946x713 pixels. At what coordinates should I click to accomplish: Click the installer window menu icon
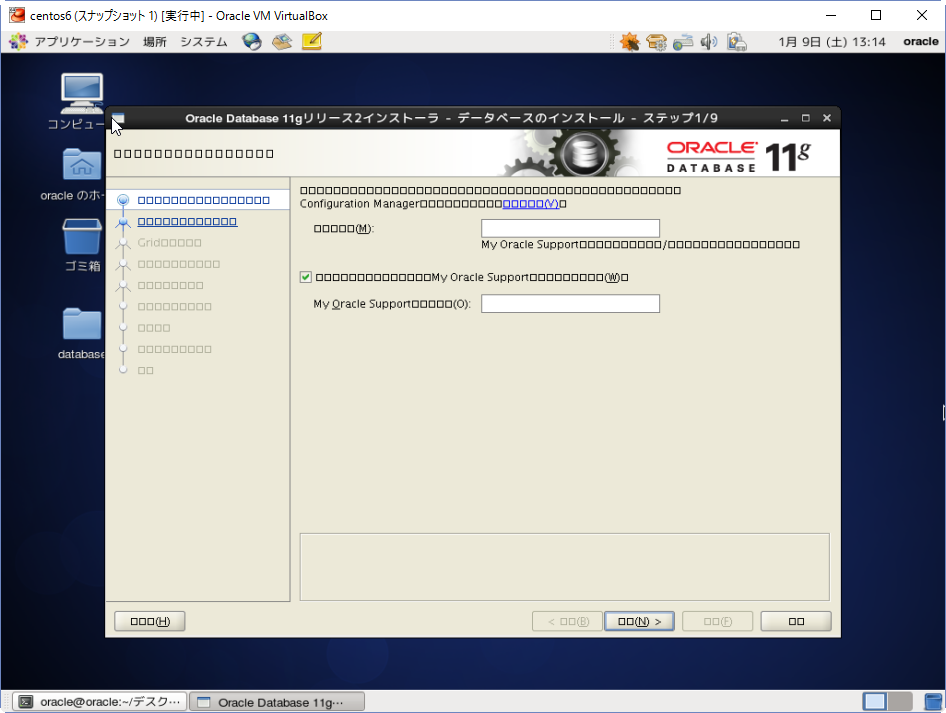click(x=119, y=118)
